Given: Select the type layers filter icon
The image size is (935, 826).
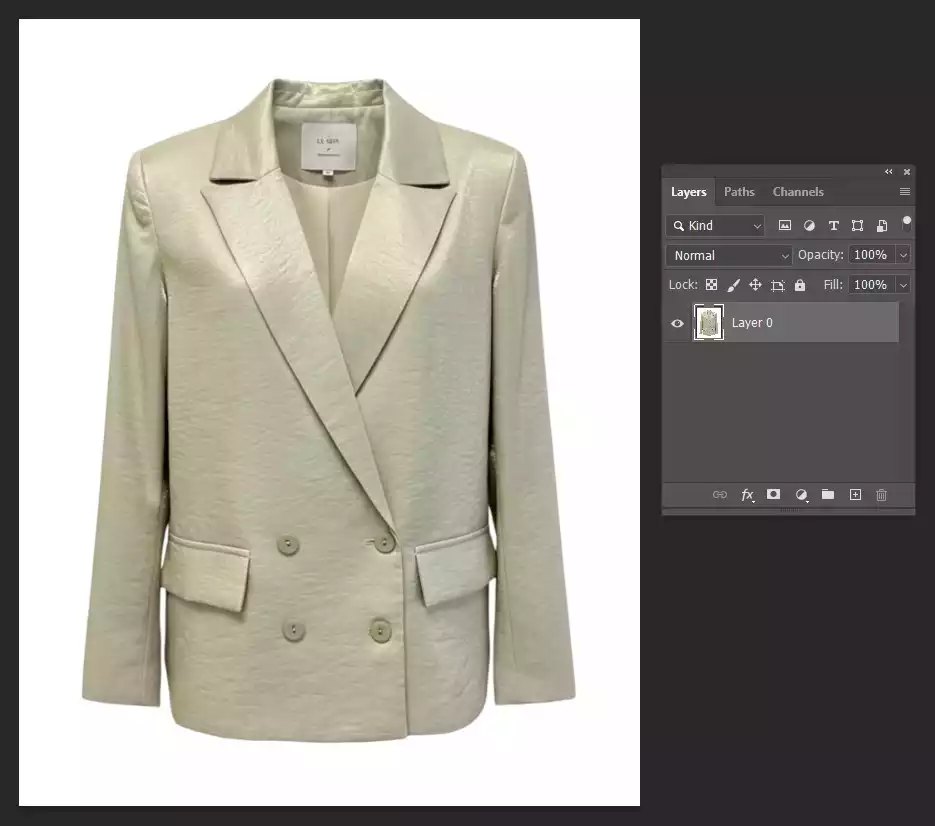Looking at the screenshot, I should coord(833,225).
